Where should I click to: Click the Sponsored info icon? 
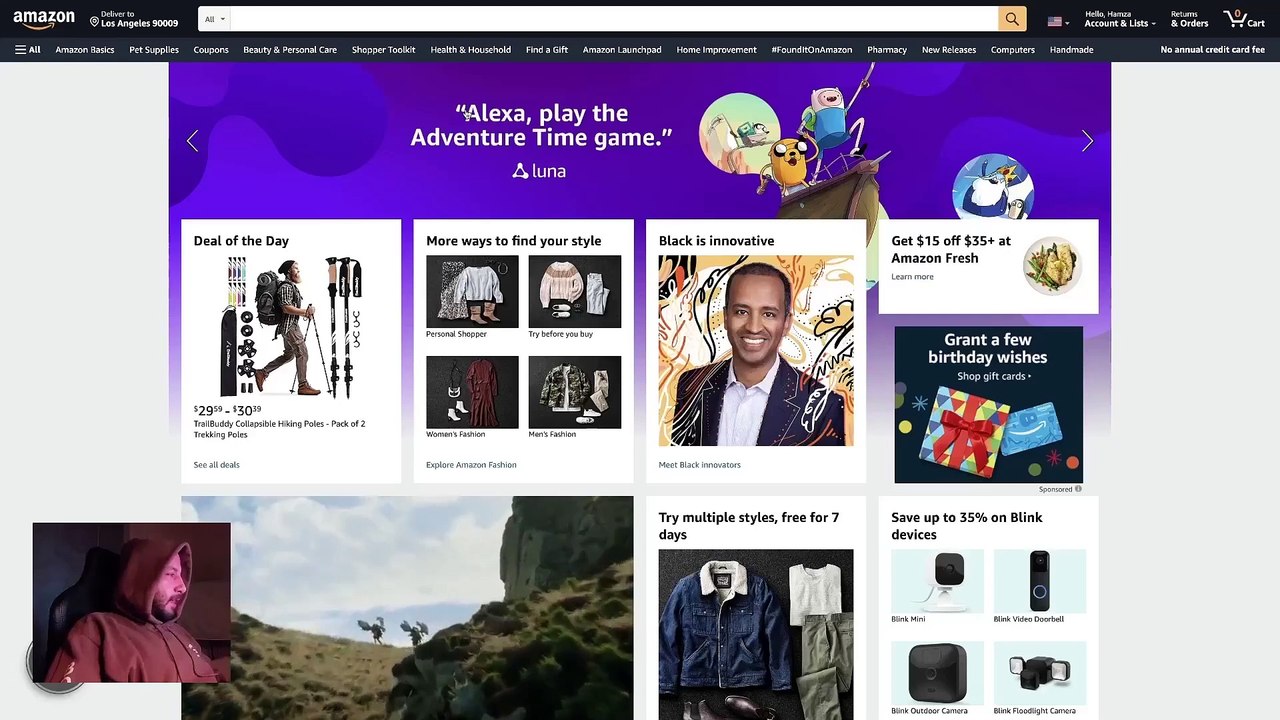point(1078,489)
